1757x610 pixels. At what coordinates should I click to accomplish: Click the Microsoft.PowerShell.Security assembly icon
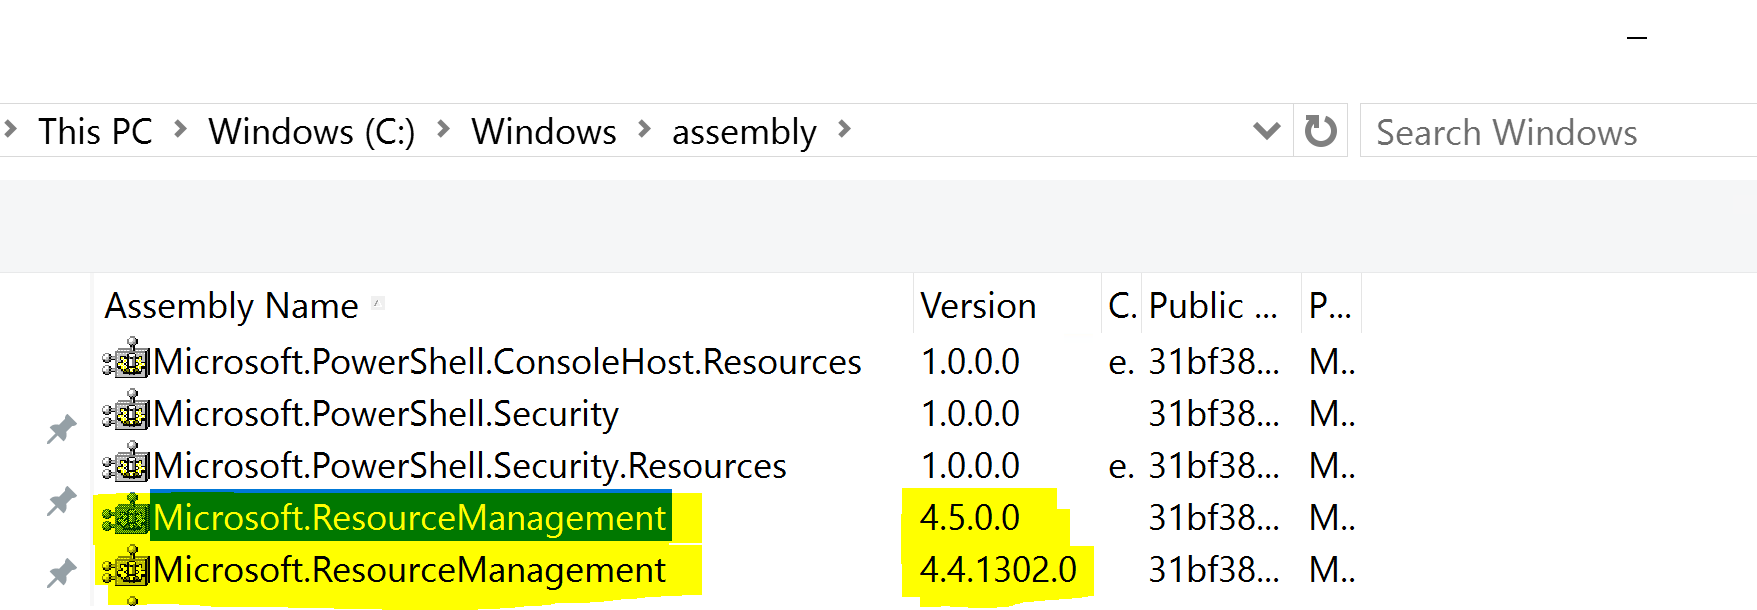[126, 412]
